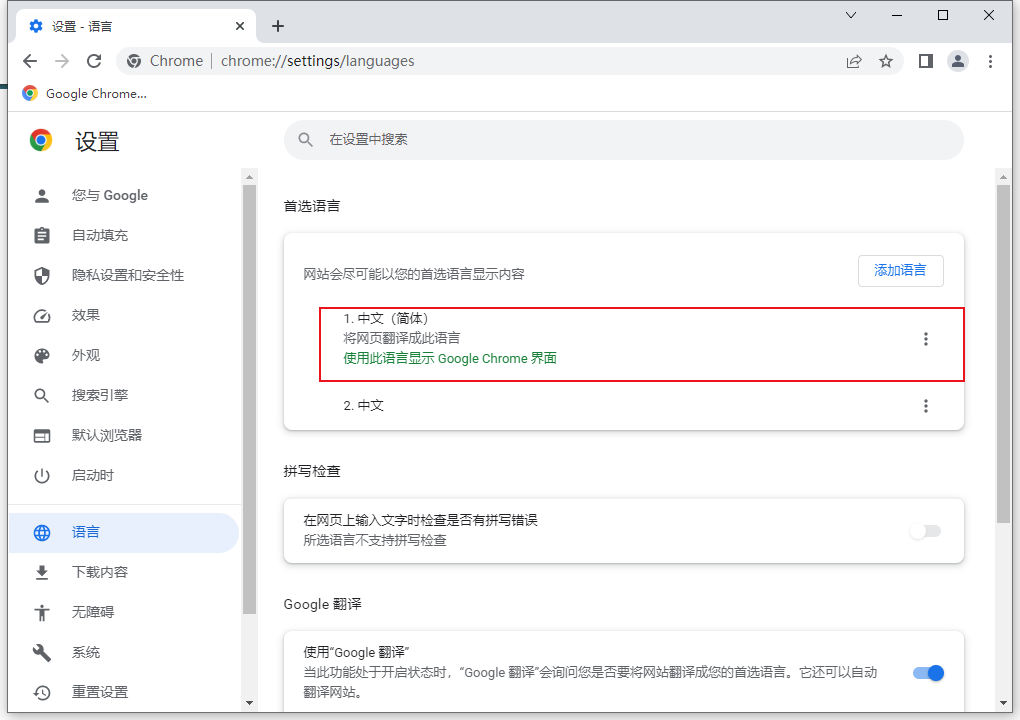The width and height of the screenshot is (1020, 720).
Task: Click the 系统 wrench icon
Action: click(x=42, y=652)
